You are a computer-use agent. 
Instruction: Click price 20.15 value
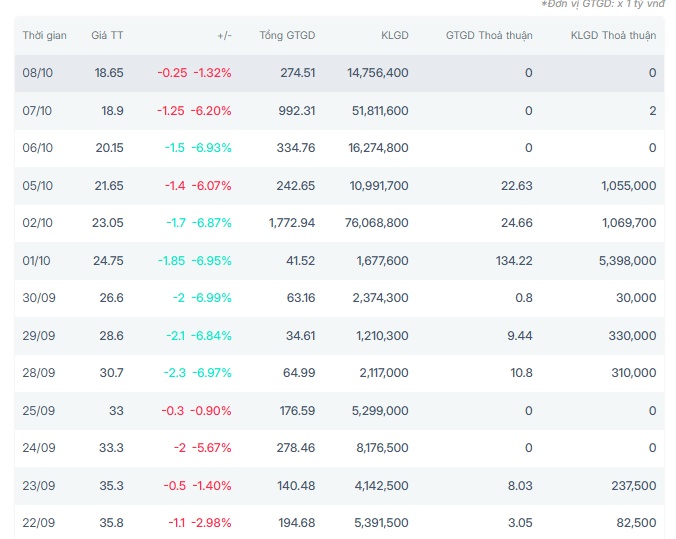coord(110,148)
